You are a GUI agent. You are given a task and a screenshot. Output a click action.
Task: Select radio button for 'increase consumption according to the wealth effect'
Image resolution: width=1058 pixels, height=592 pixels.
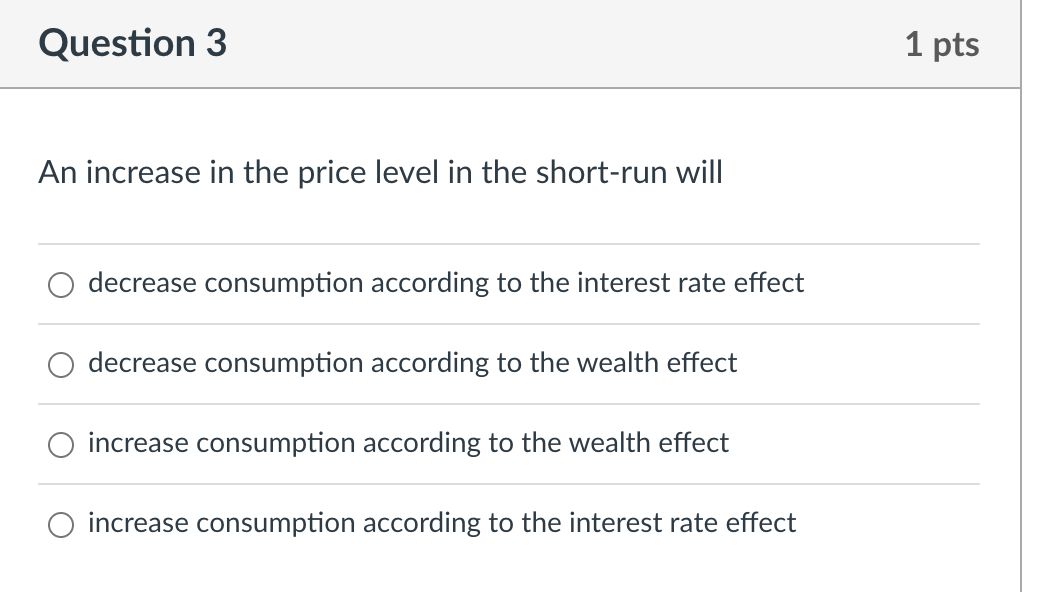[x=61, y=443]
